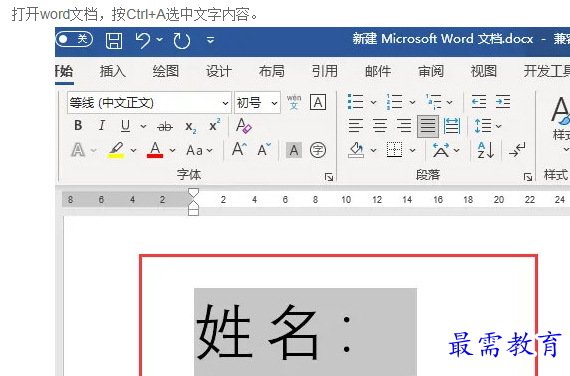
Task: Click the numbered list icon
Action: [x=394, y=101]
